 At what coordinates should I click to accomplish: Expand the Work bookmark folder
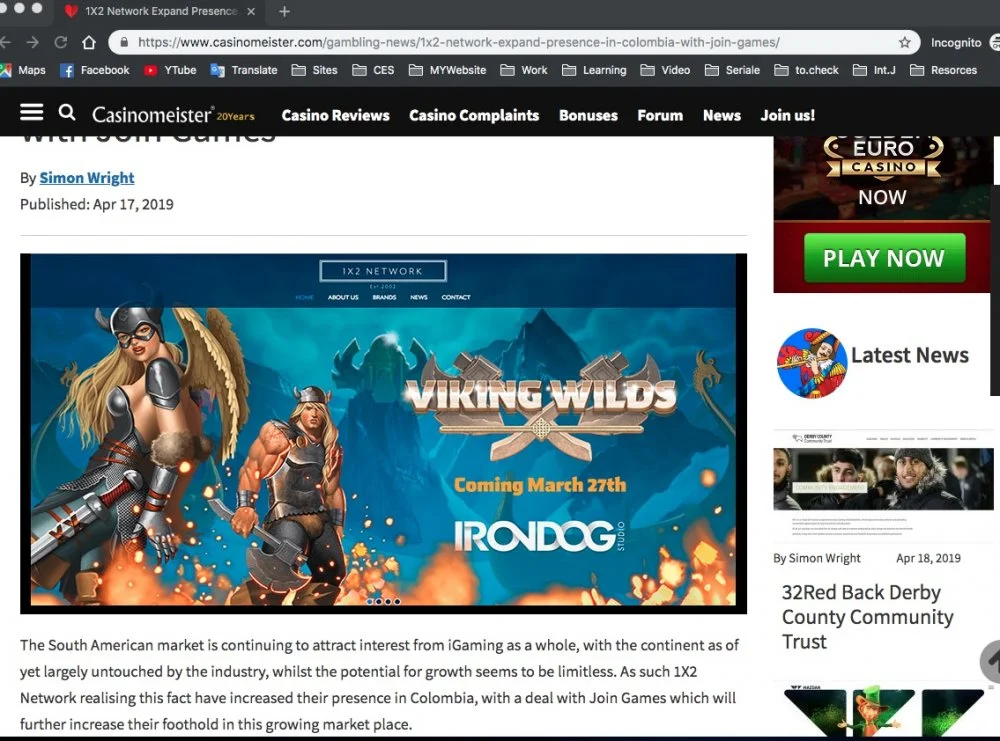click(524, 70)
